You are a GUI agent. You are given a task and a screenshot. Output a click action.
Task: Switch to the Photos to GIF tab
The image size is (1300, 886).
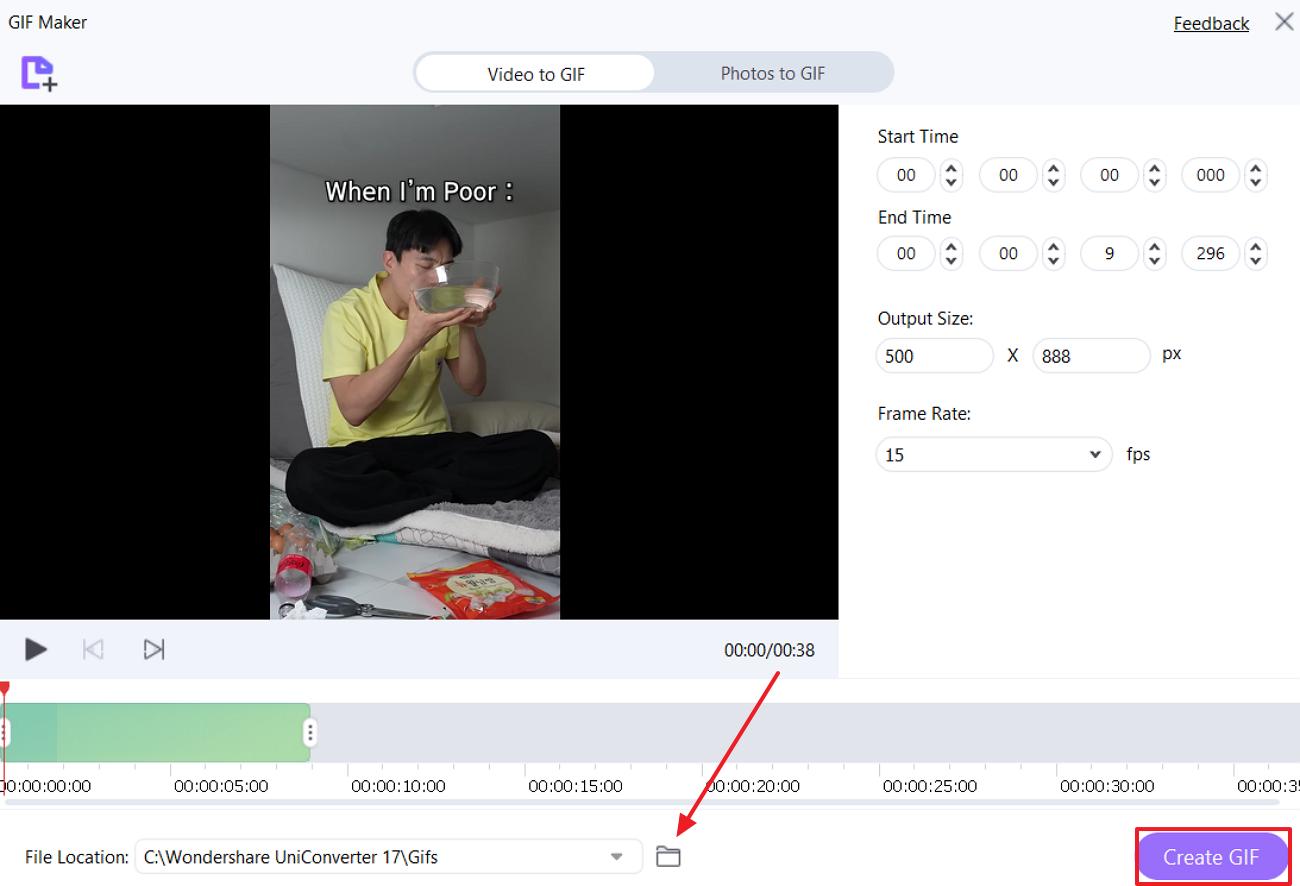(x=772, y=73)
